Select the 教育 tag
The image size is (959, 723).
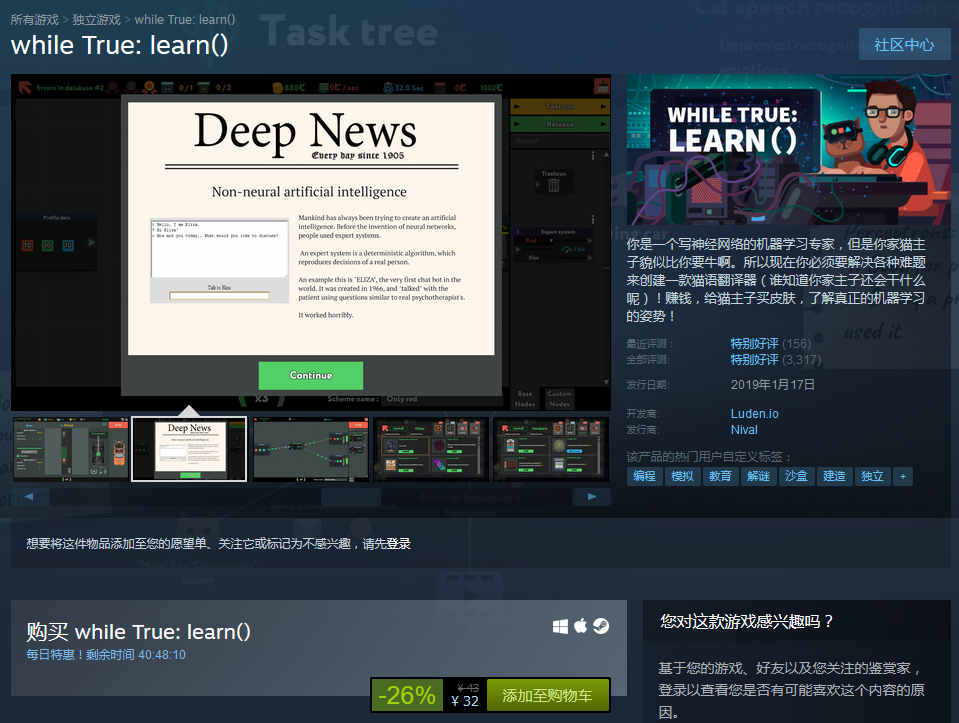click(720, 476)
